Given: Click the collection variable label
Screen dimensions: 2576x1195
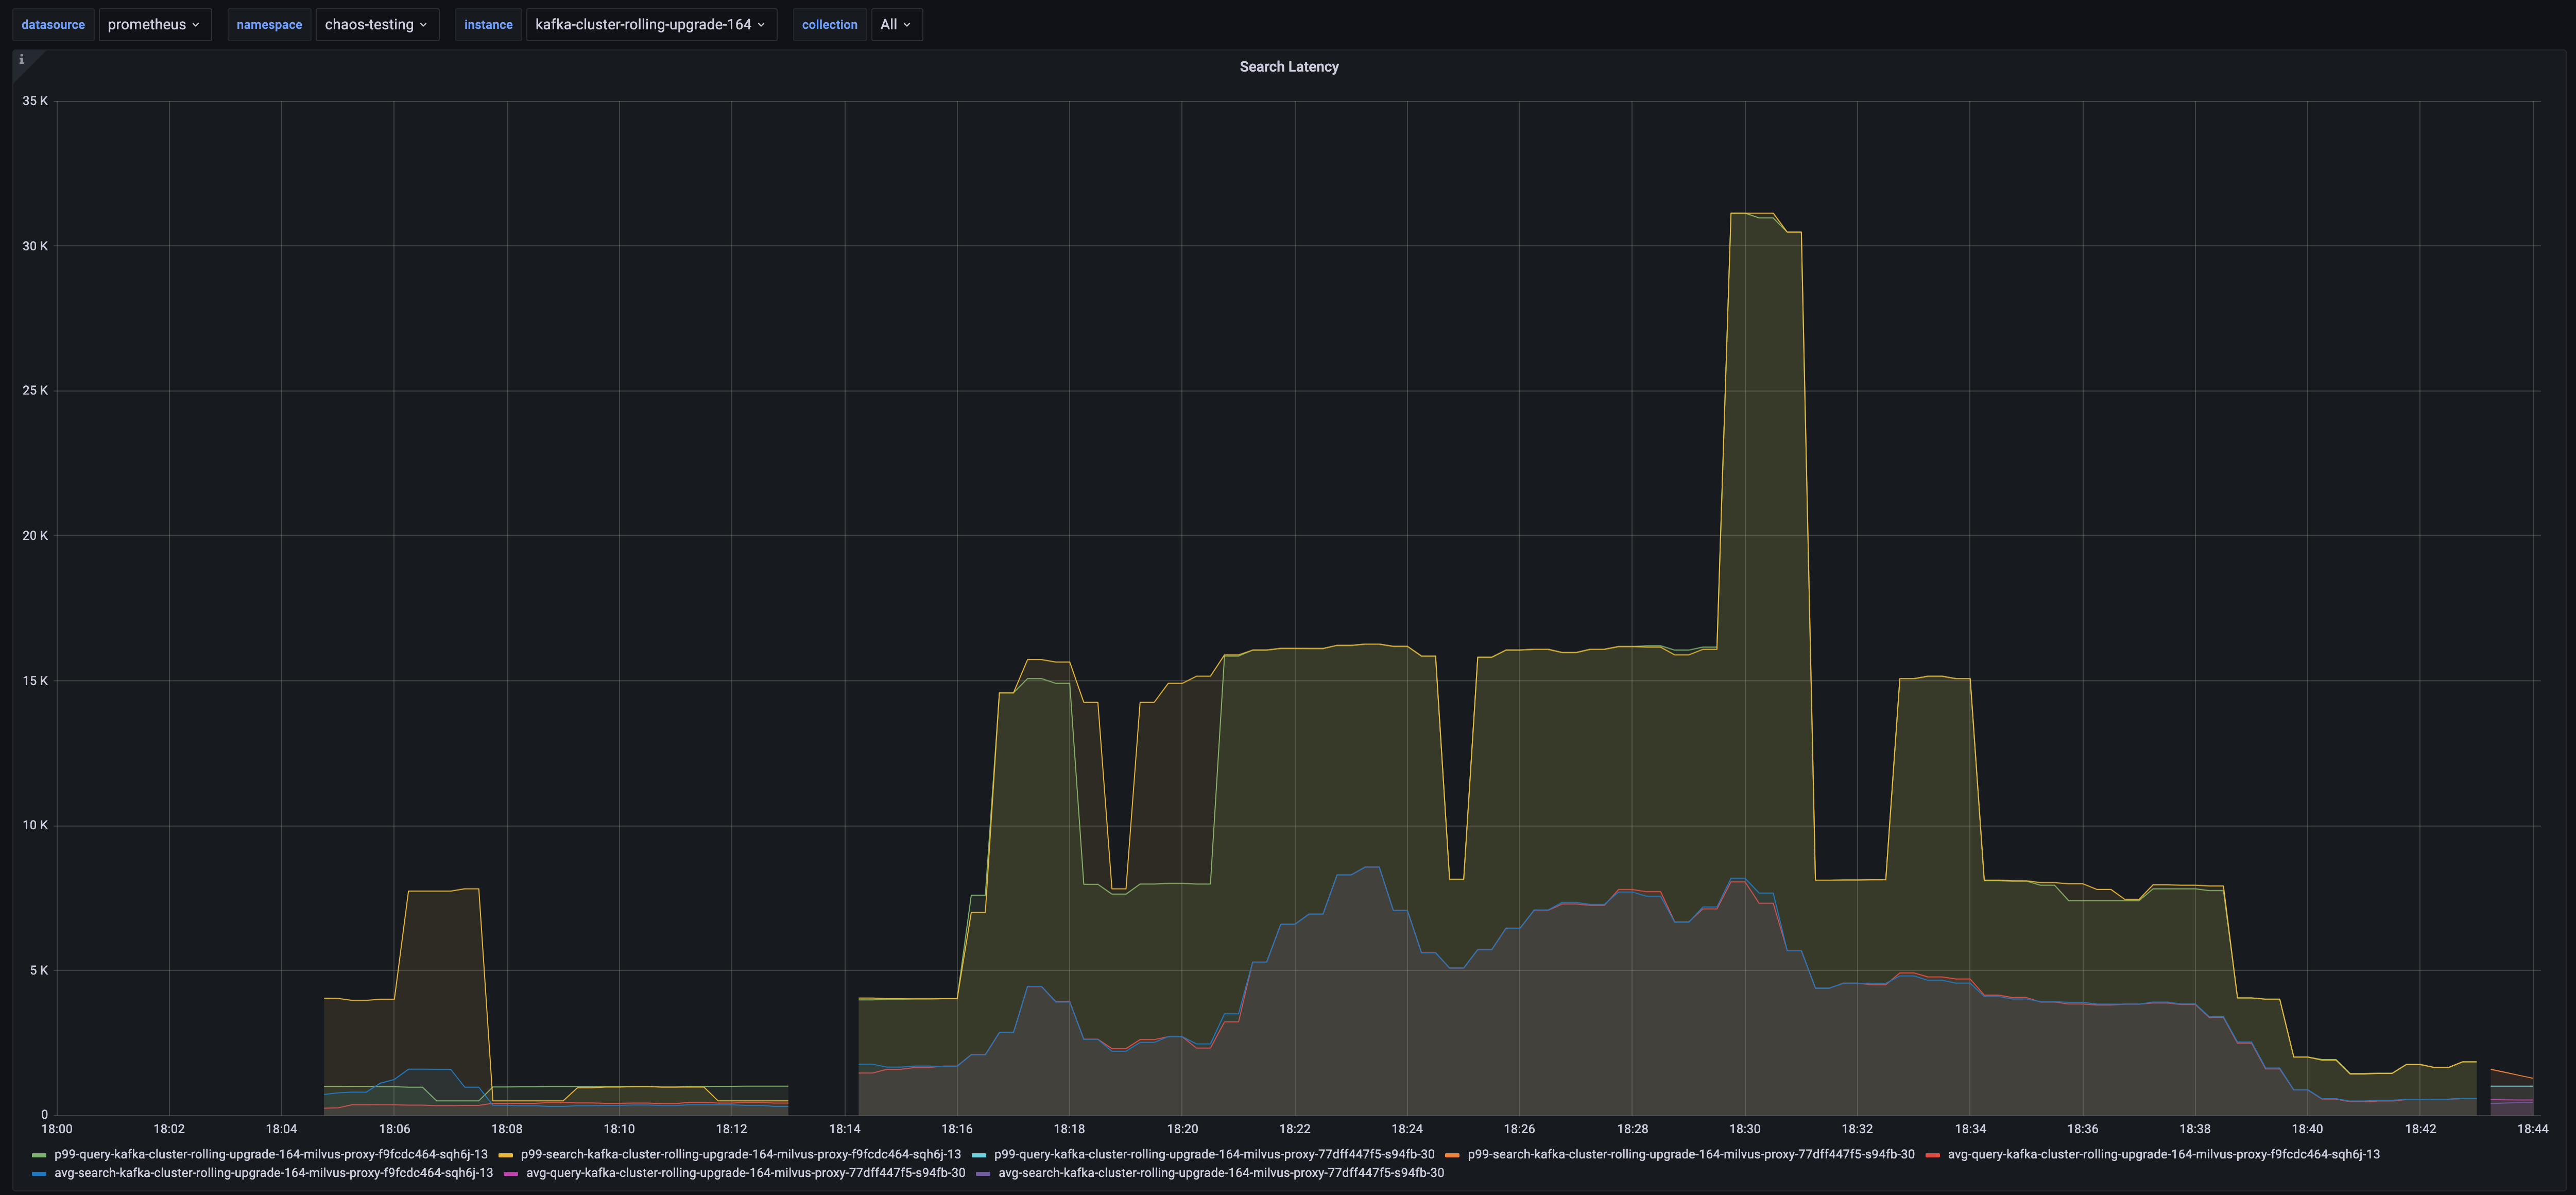Looking at the screenshot, I should [829, 24].
